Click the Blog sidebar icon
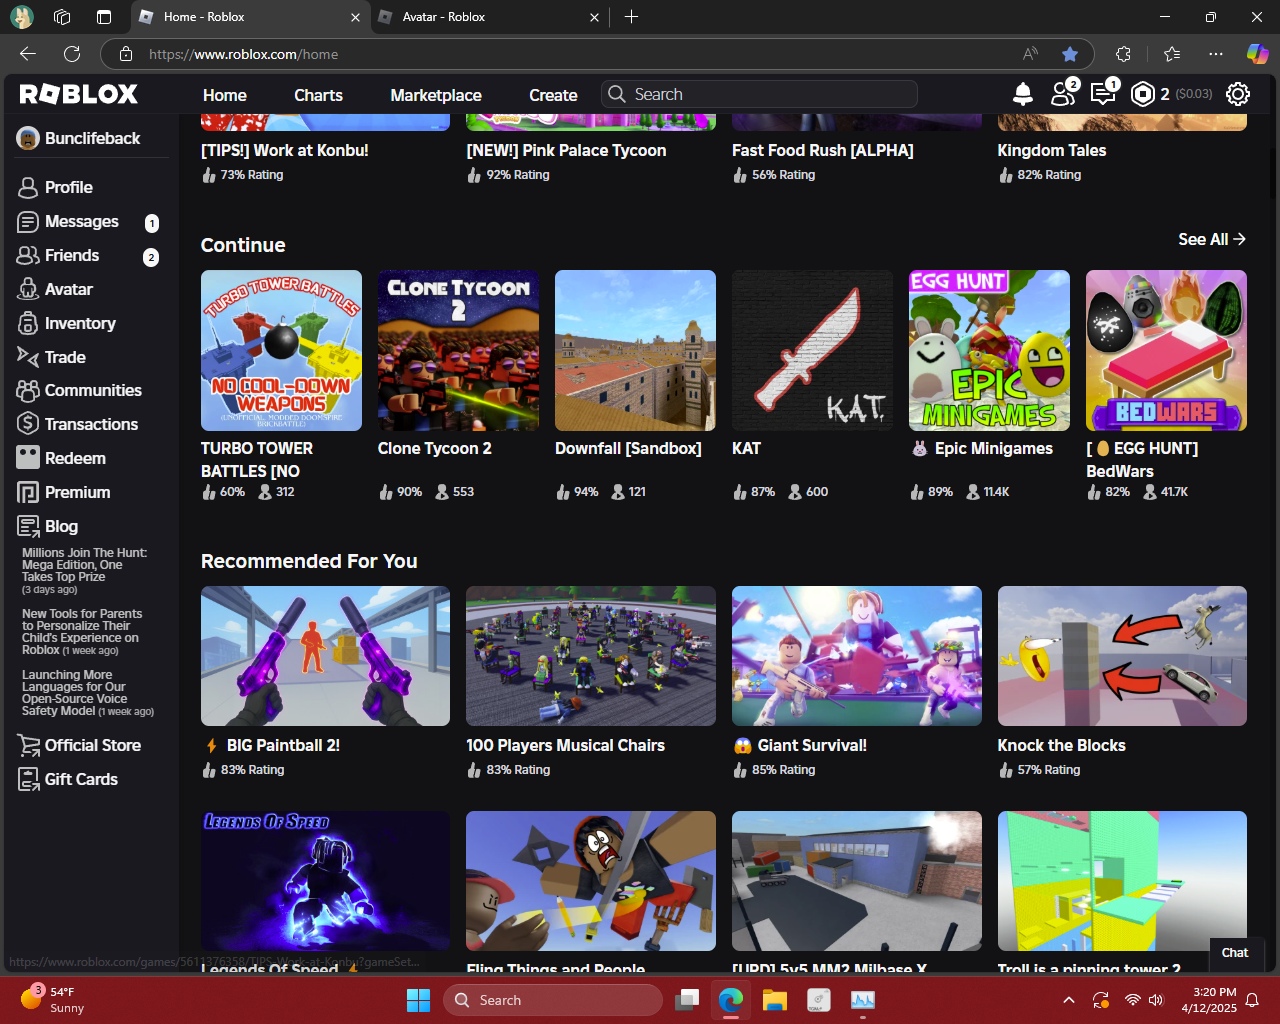The height and width of the screenshot is (1024, 1280). tap(28, 526)
